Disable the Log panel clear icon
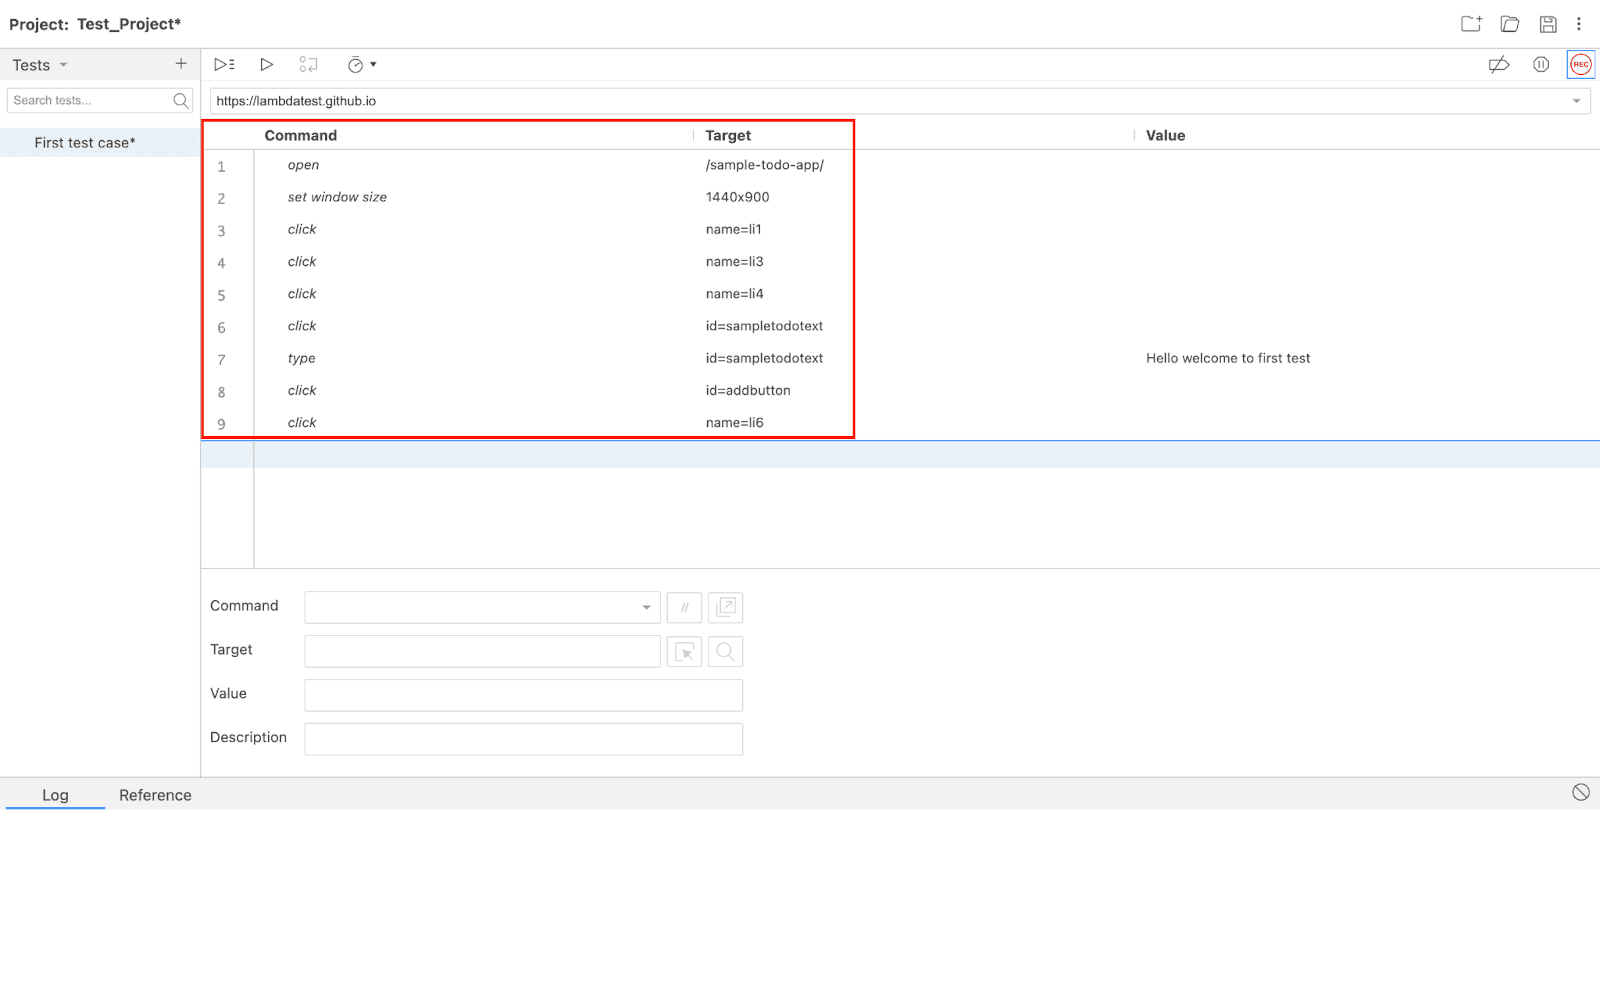This screenshot has height=1000, width=1600. [x=1581, y=791]
